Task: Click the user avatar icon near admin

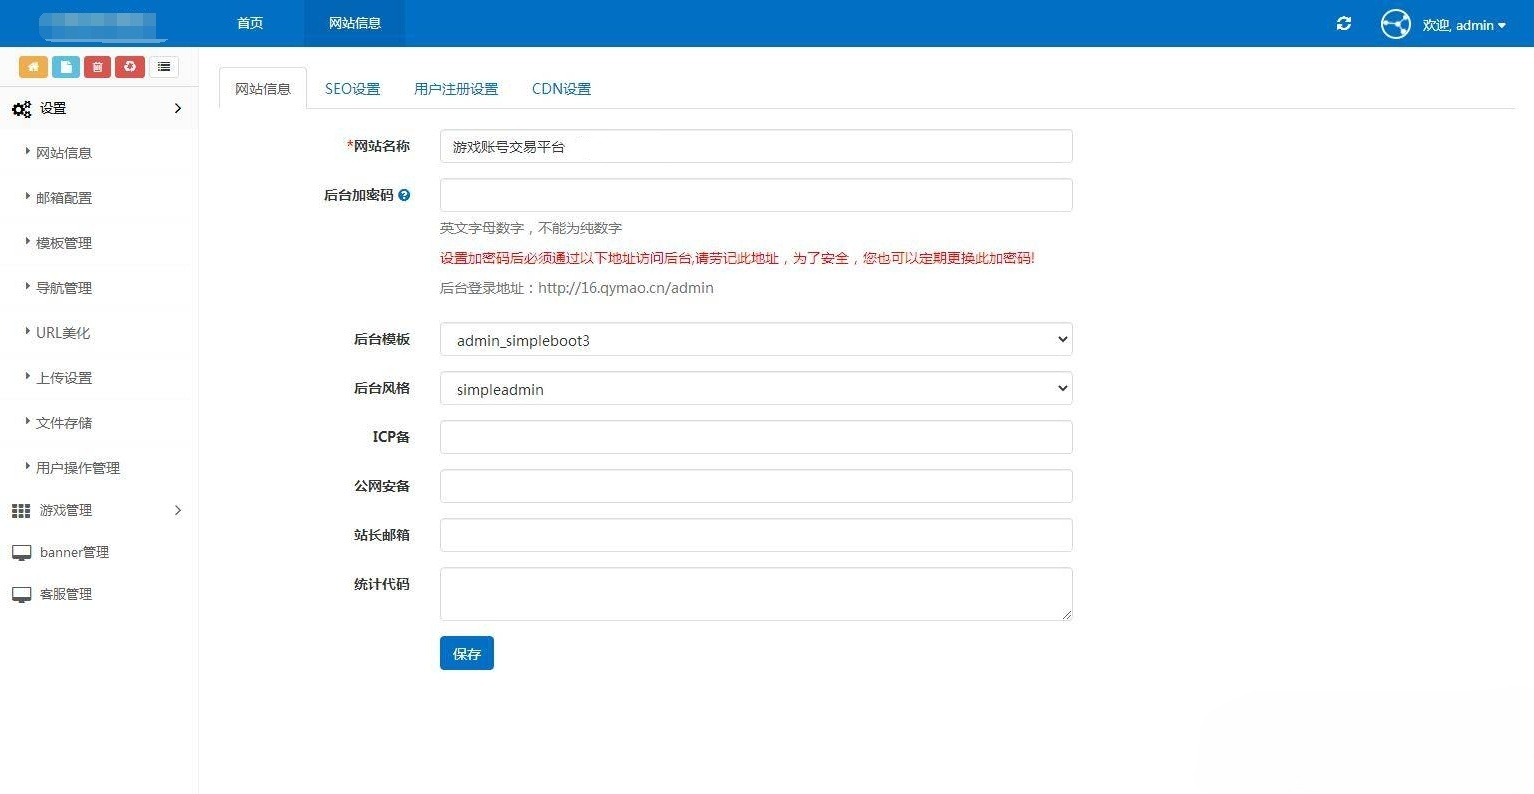Action: [x=1395, y=24]
